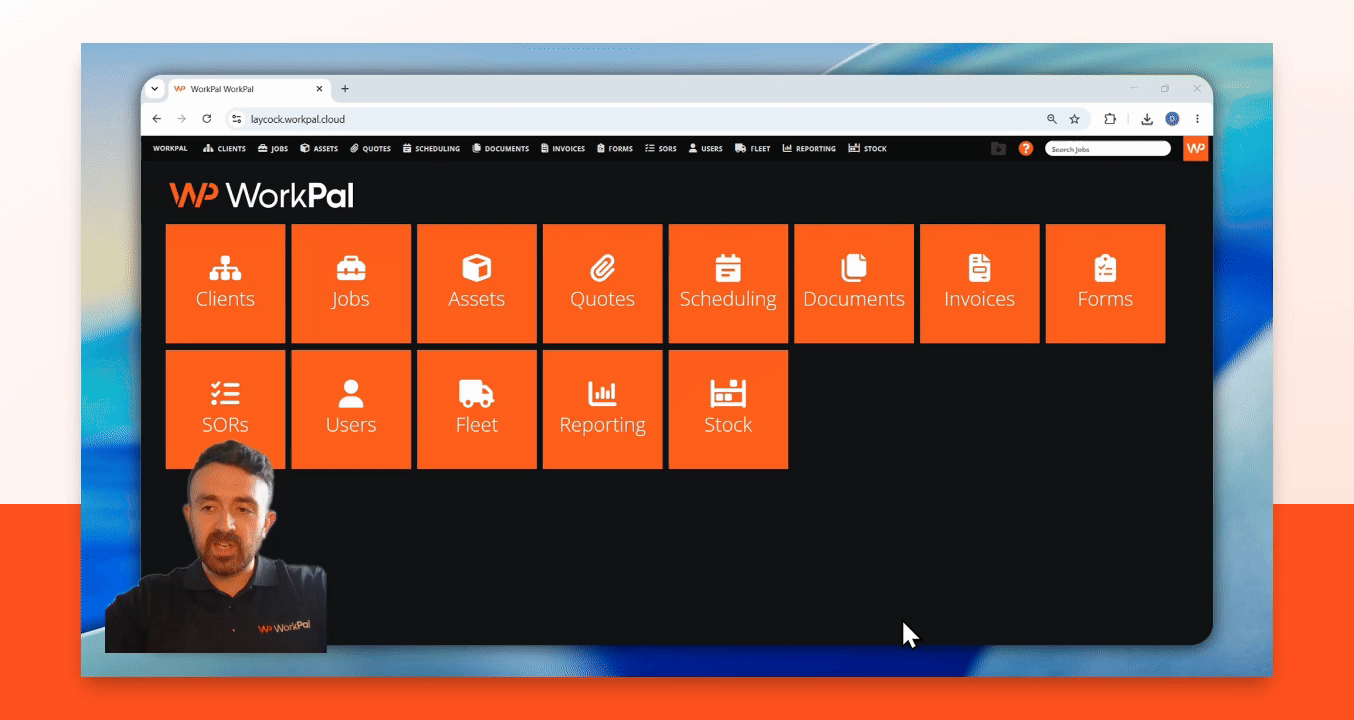Select QUOTES in the top navigation bar
Viewport: 1354px width, 720px height.
[370, 149]
